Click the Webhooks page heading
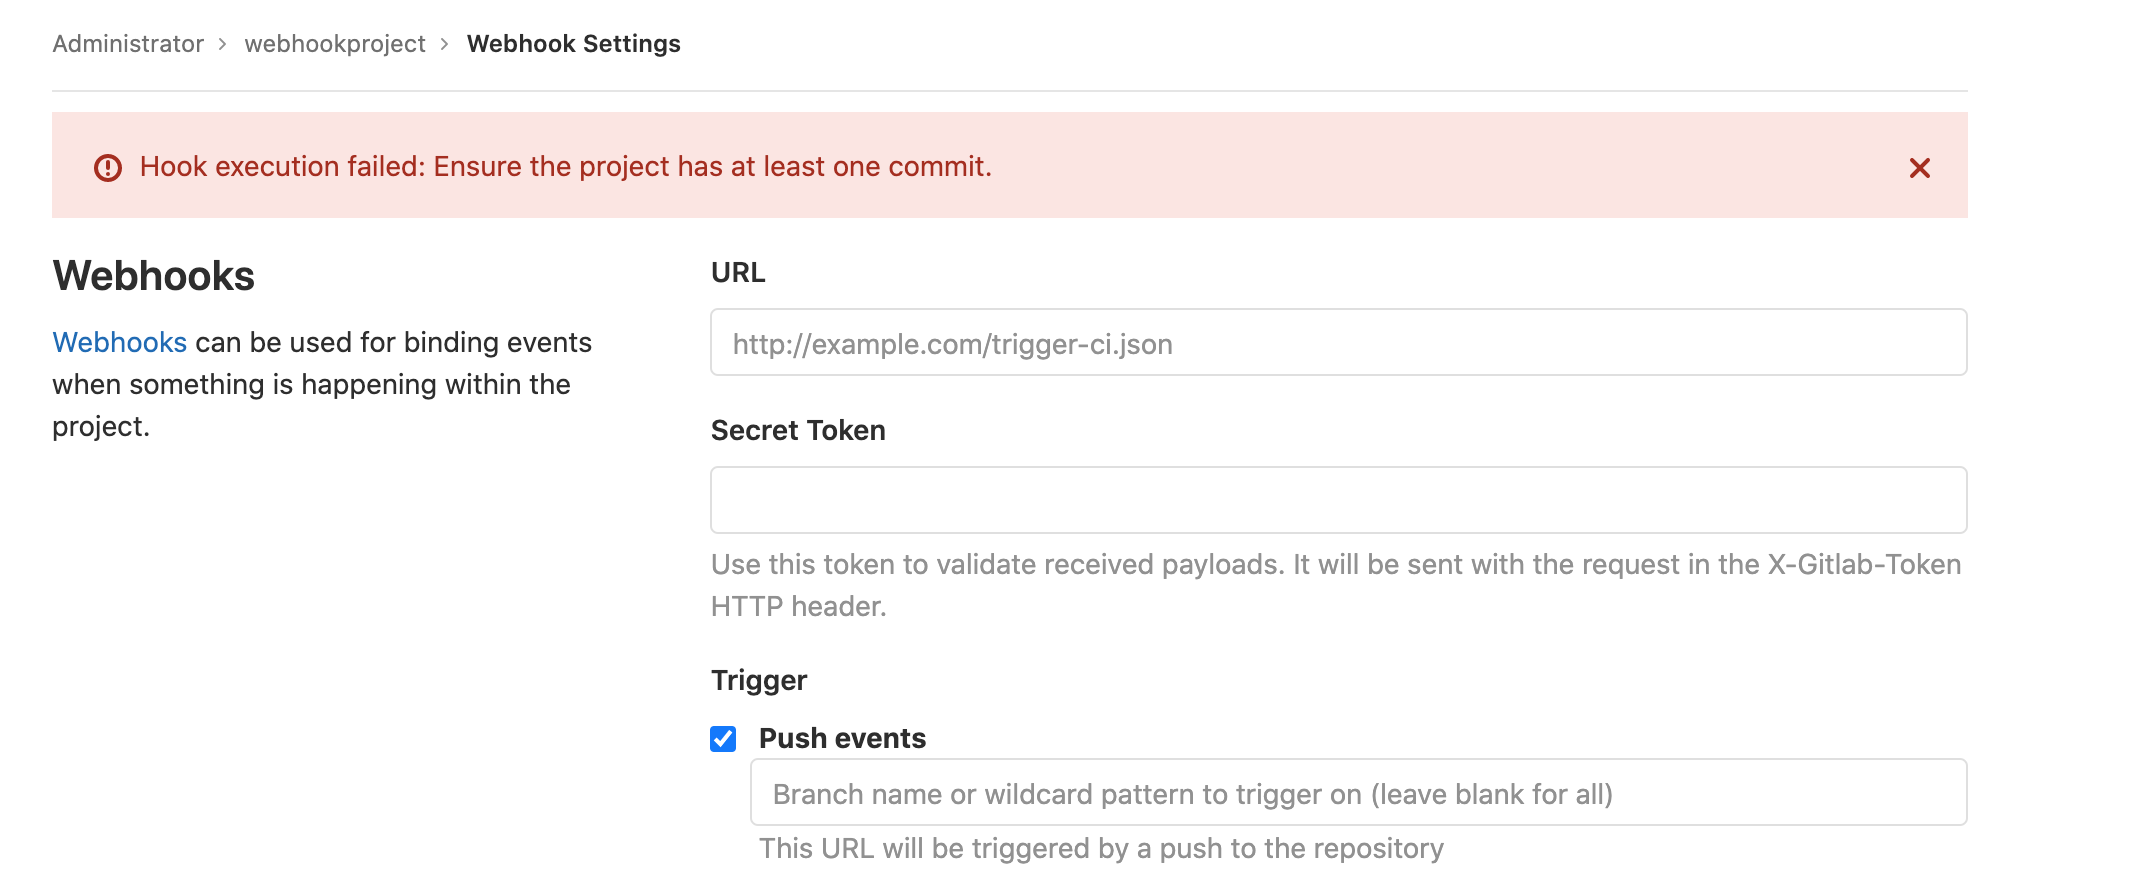The width and height of the screenshot is (2134, 894). (154, 276)
